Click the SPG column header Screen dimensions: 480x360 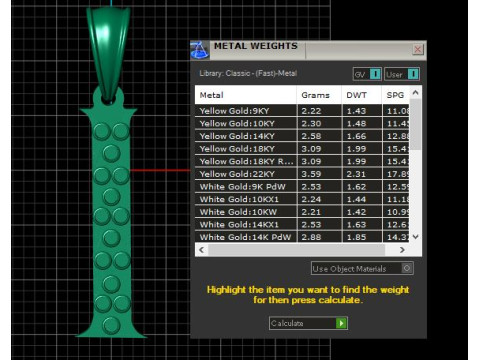(395, 95)
